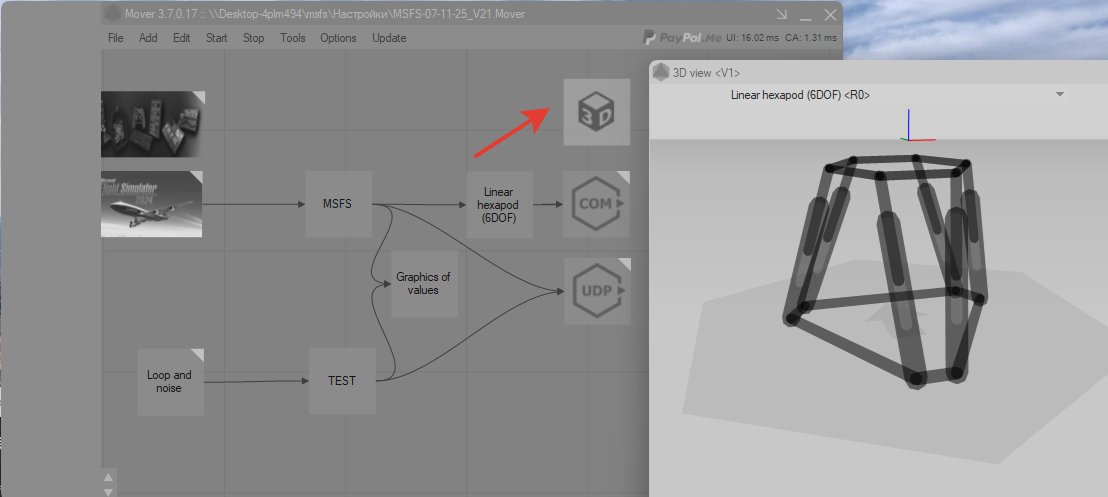Open the Options menu
The width and height of the screenshot is (1108, 497).
[338, 38]
